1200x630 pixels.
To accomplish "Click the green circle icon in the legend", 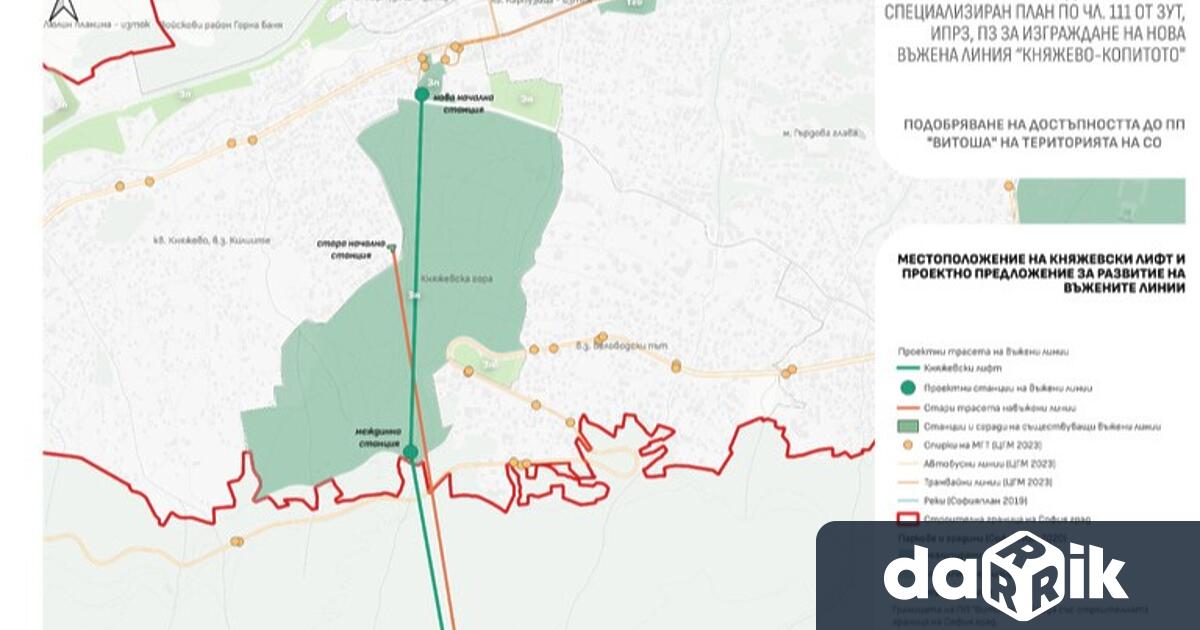I will (x=908, y=388).
